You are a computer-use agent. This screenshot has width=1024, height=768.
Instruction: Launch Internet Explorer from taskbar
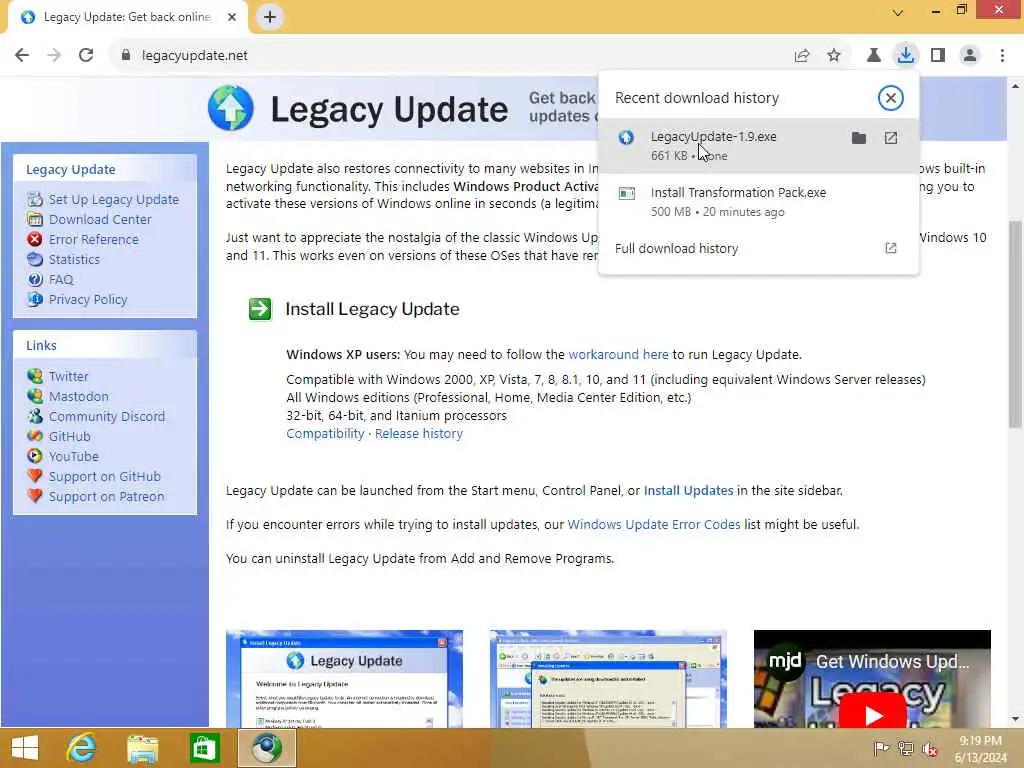click(81, 748)
